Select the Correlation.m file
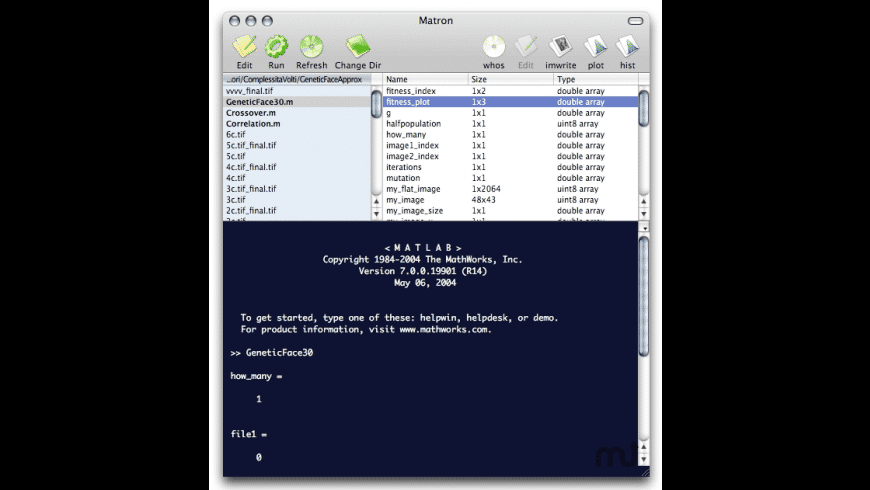 (297, 124)
